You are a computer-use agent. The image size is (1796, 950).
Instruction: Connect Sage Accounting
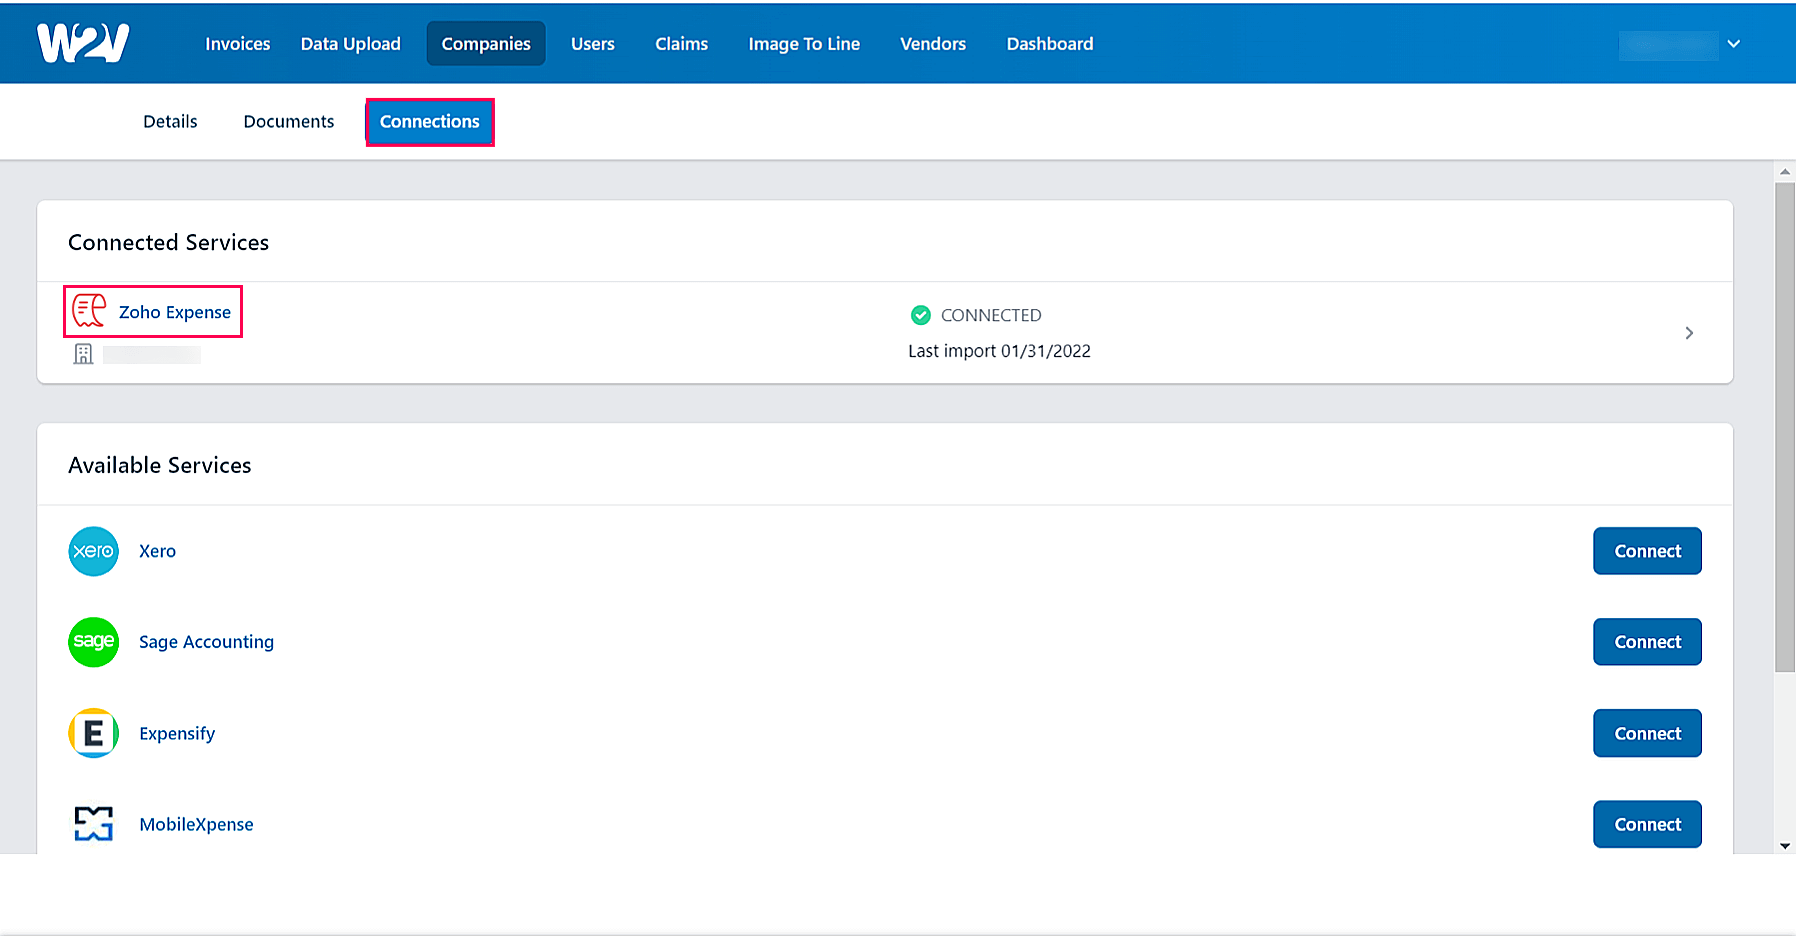1646,642
